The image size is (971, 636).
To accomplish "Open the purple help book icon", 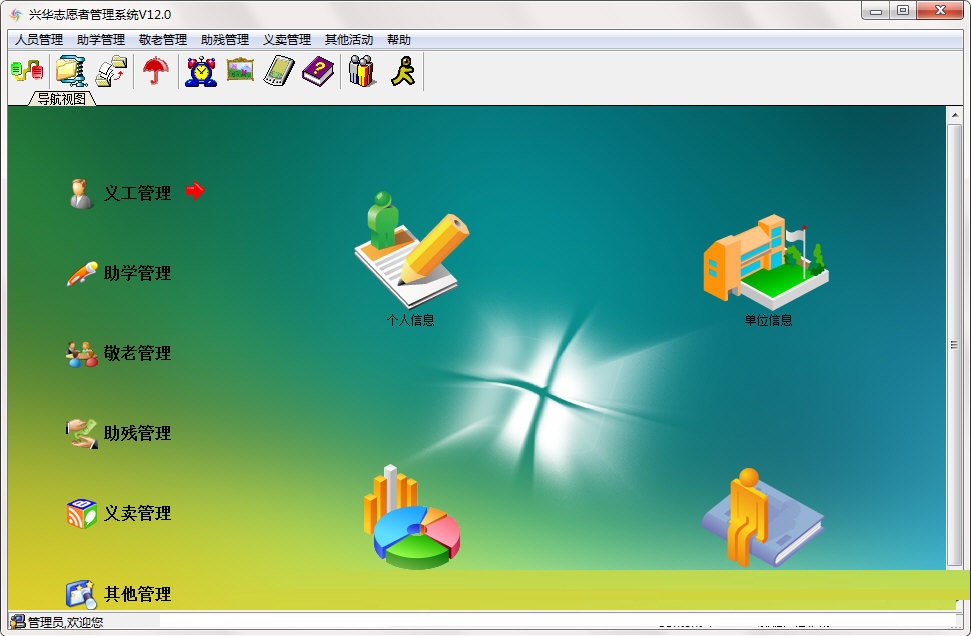I will 318,71.
